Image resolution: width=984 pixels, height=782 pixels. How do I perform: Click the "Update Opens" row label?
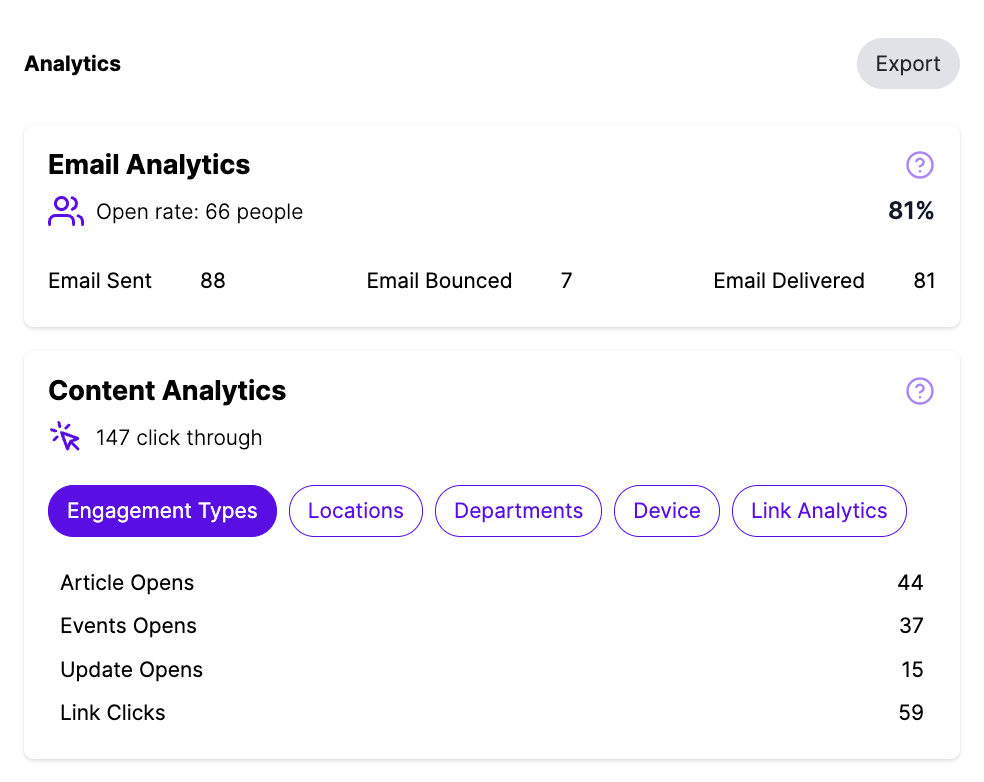(x=132, y=670)
